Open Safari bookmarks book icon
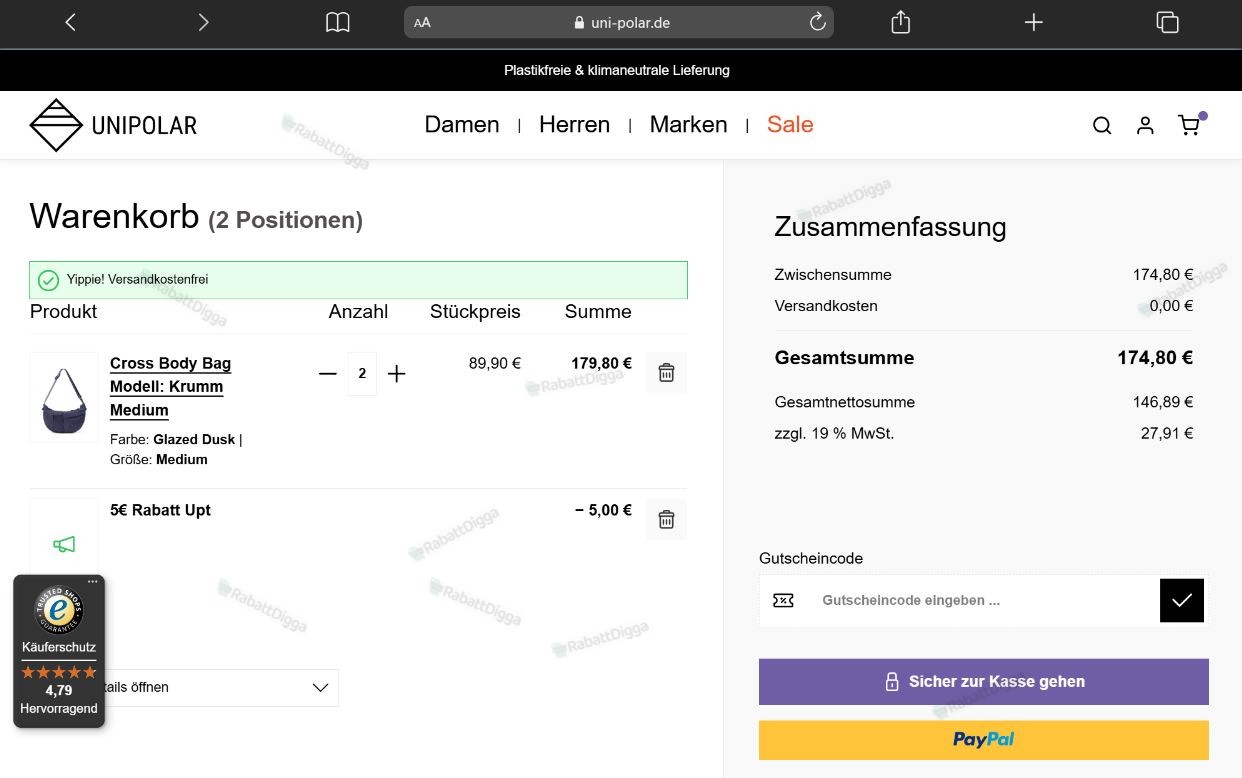 coord(338,22)
